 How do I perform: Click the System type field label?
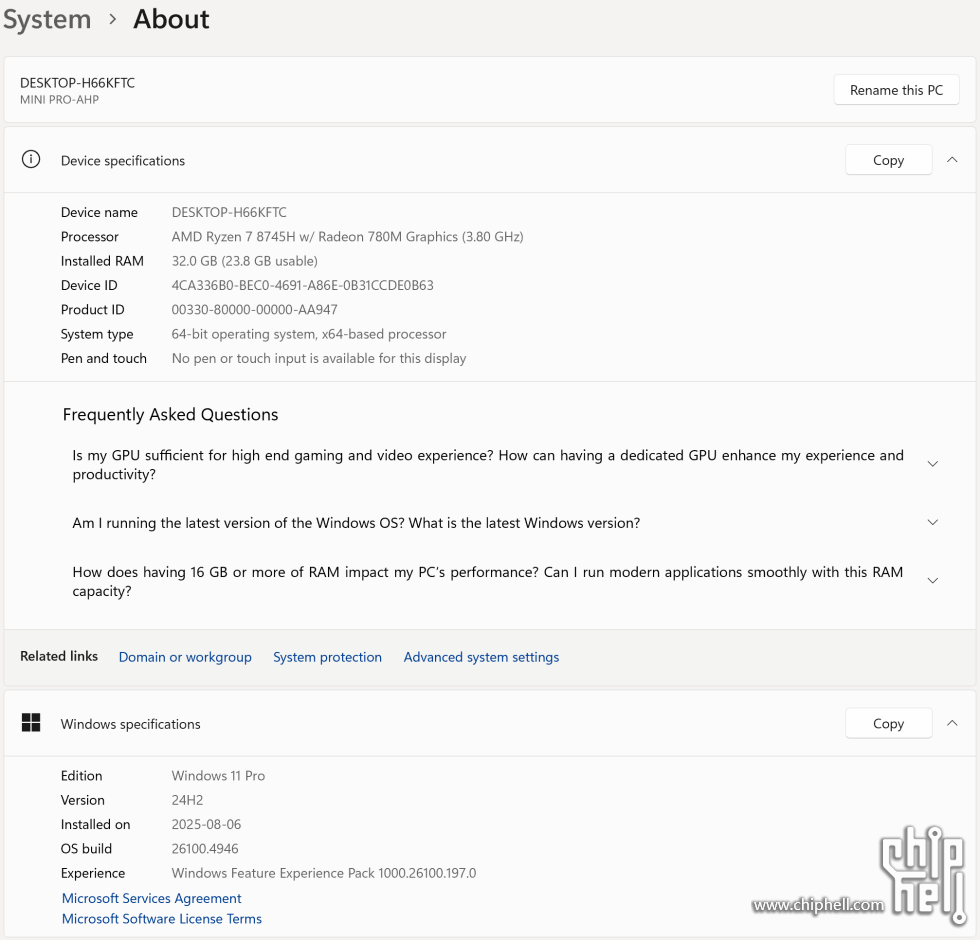[x=97, y=334]
